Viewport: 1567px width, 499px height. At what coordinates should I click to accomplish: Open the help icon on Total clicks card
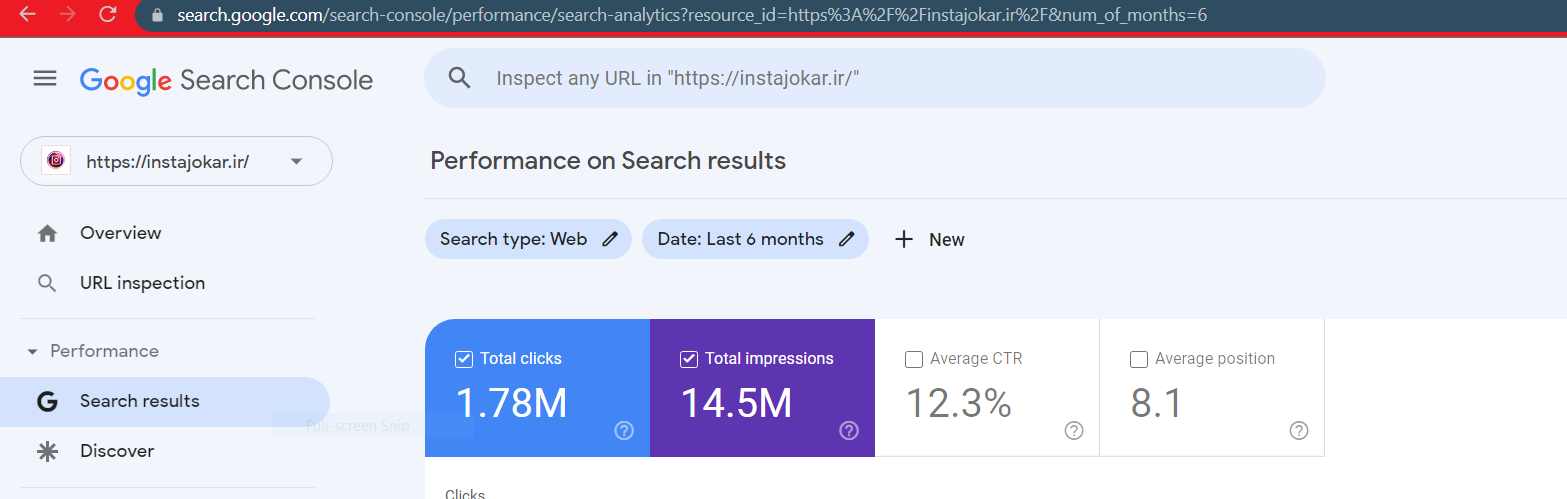coord(624,431)
